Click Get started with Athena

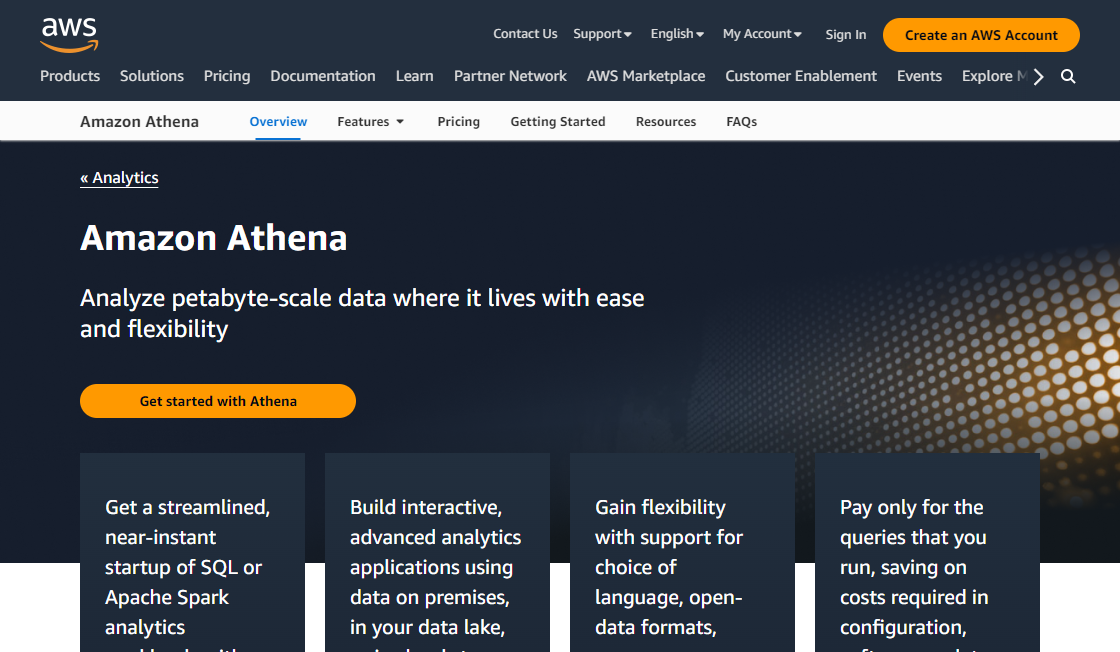[x=217, y=400]
